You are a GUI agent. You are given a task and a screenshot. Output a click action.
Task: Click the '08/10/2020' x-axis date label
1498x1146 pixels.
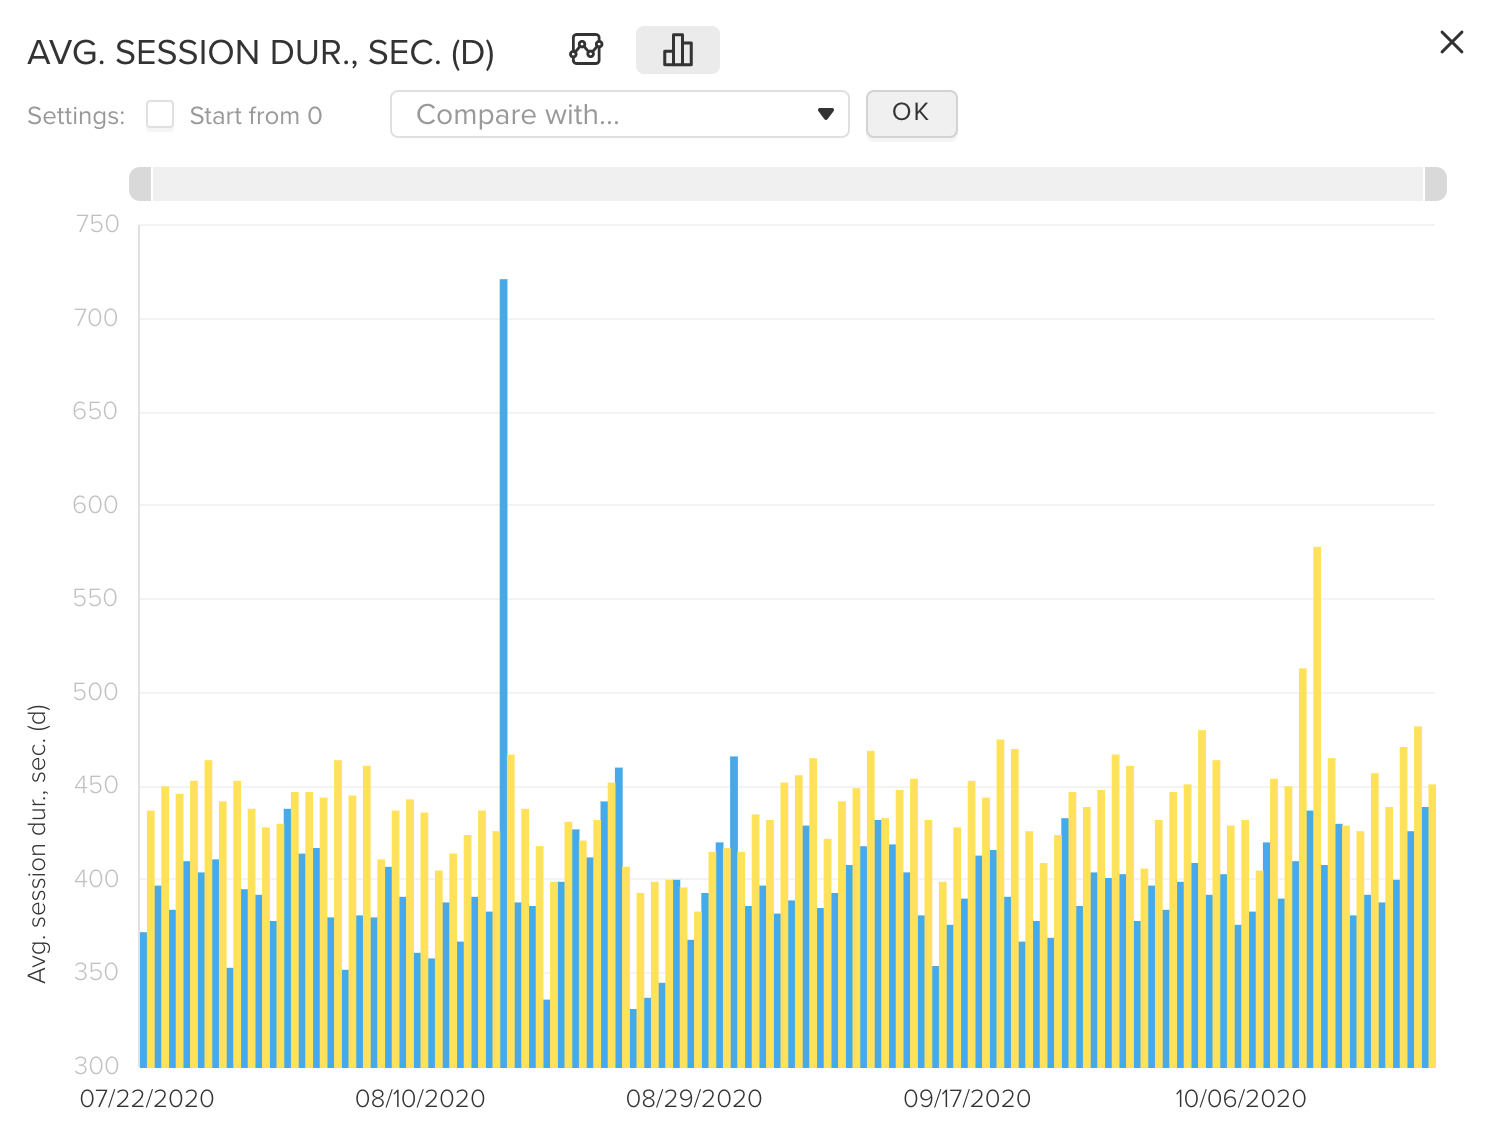click(x=420, y=1099)
